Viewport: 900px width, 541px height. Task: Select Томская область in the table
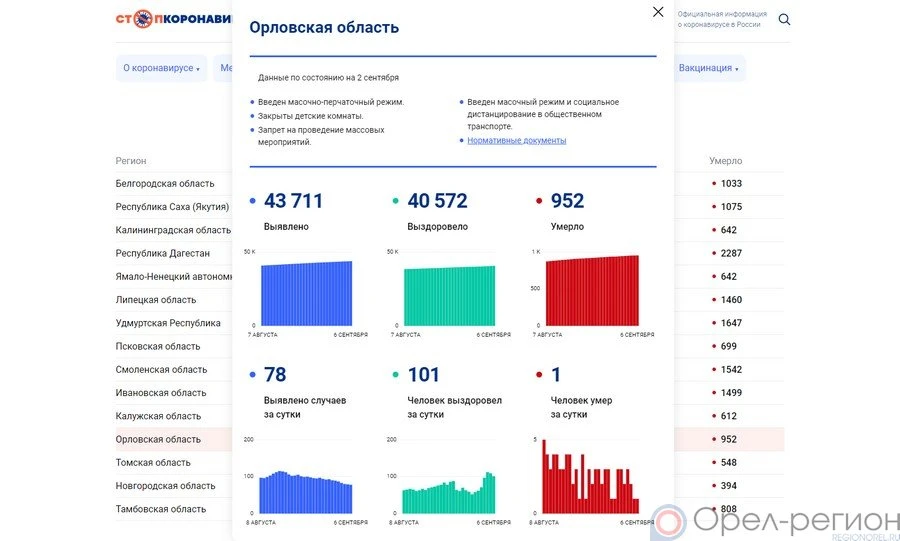point(153,463)
